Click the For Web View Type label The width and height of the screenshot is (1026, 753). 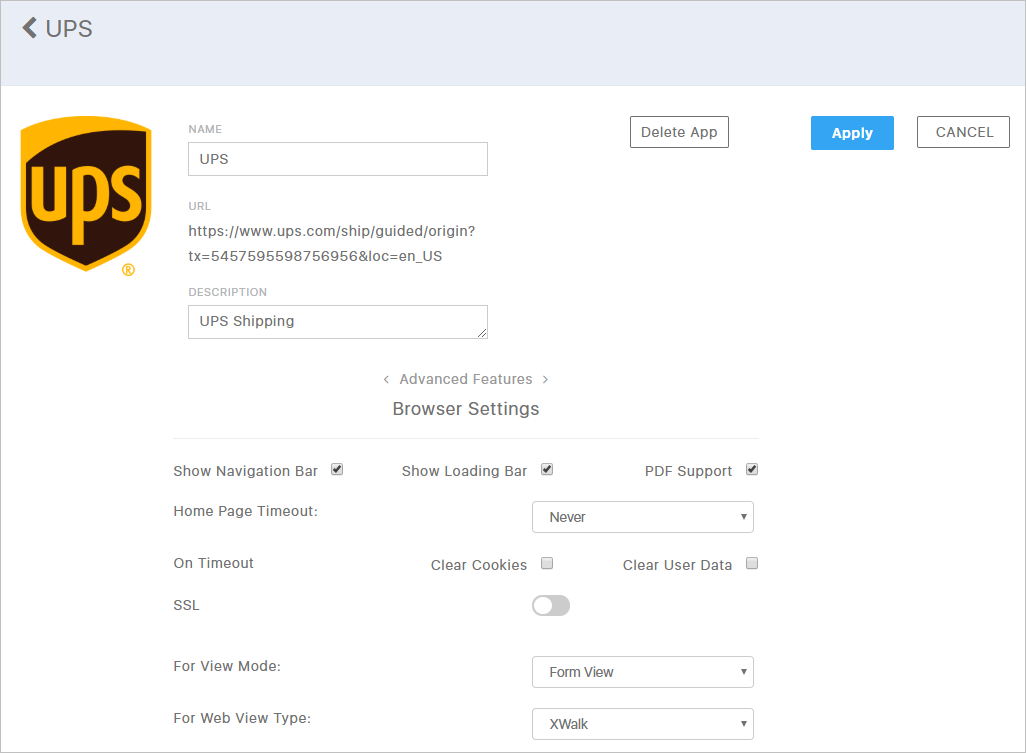click(x=242, y=718)
